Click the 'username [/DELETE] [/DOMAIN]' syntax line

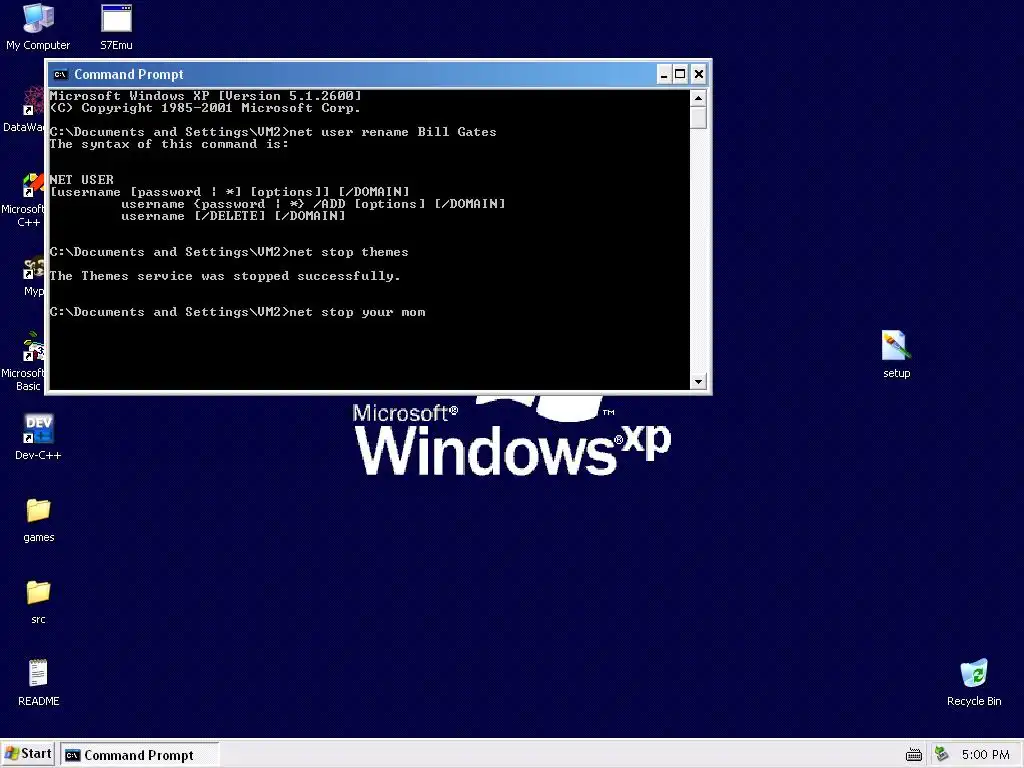(x=233, y=216)
